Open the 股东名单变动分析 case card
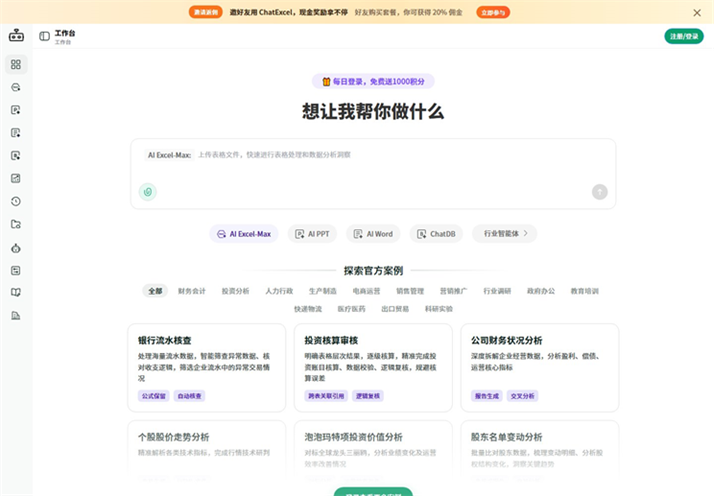714x496 pixels. point(540,451)
